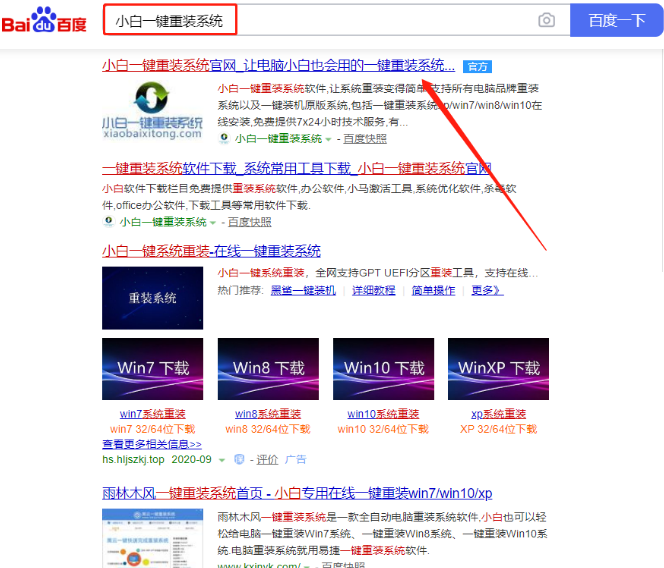Expand dropdown arrow after 2020-09
664x568 pixels.
221,460
